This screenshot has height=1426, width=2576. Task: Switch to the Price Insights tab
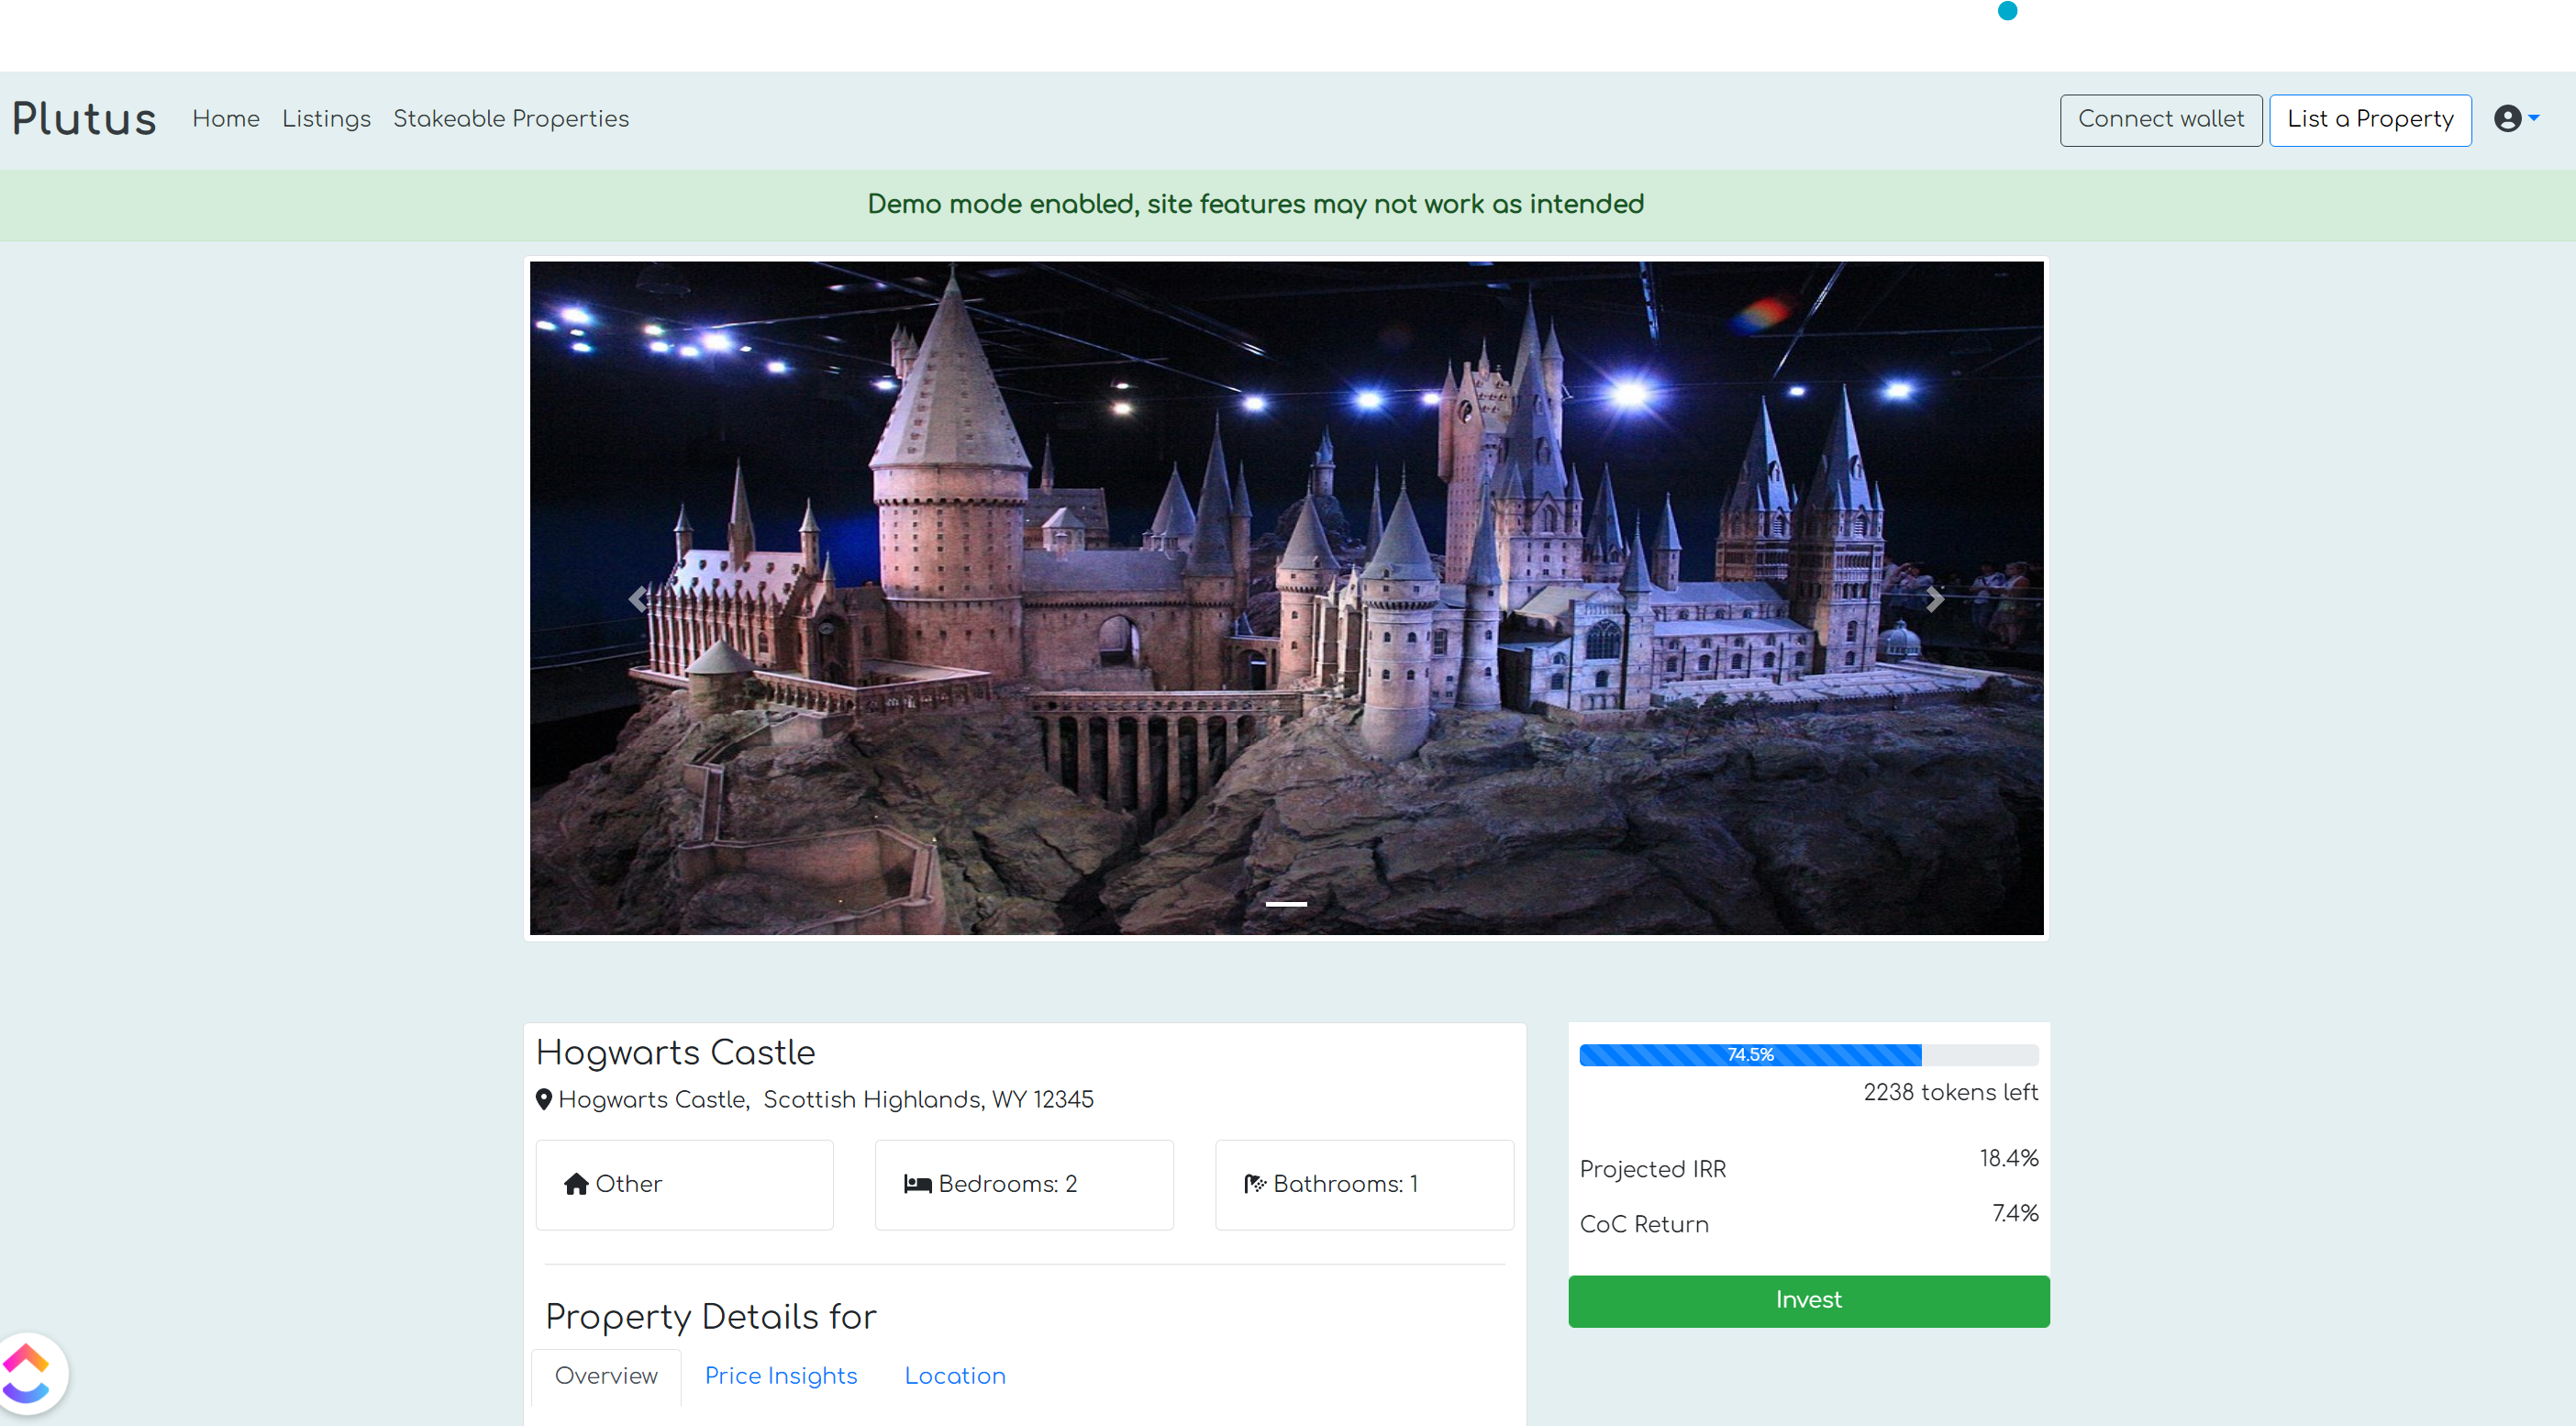pyautogui.click(x=780, y=1375)
